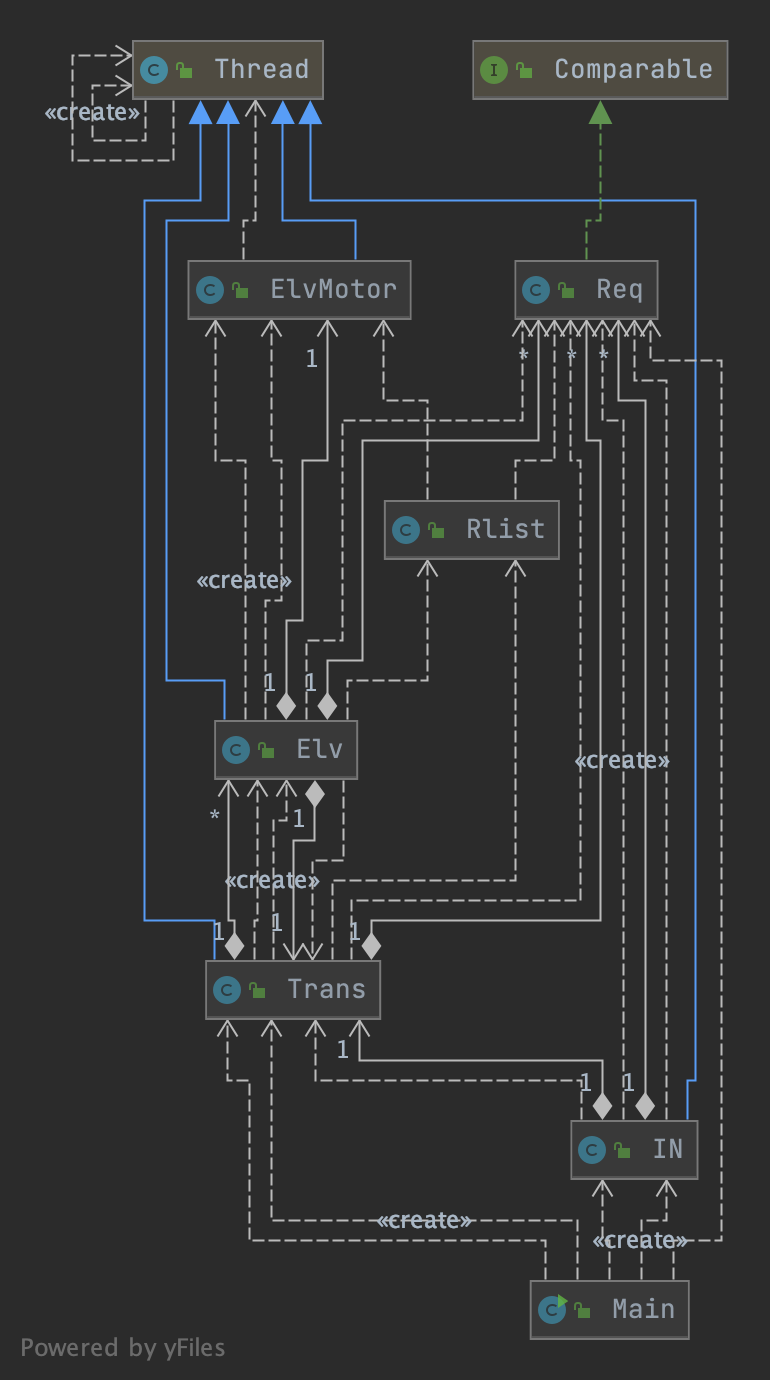The width and height of the screenshot is (770, 1380).
Task: Click the Main class name text
Action: 643,1309
